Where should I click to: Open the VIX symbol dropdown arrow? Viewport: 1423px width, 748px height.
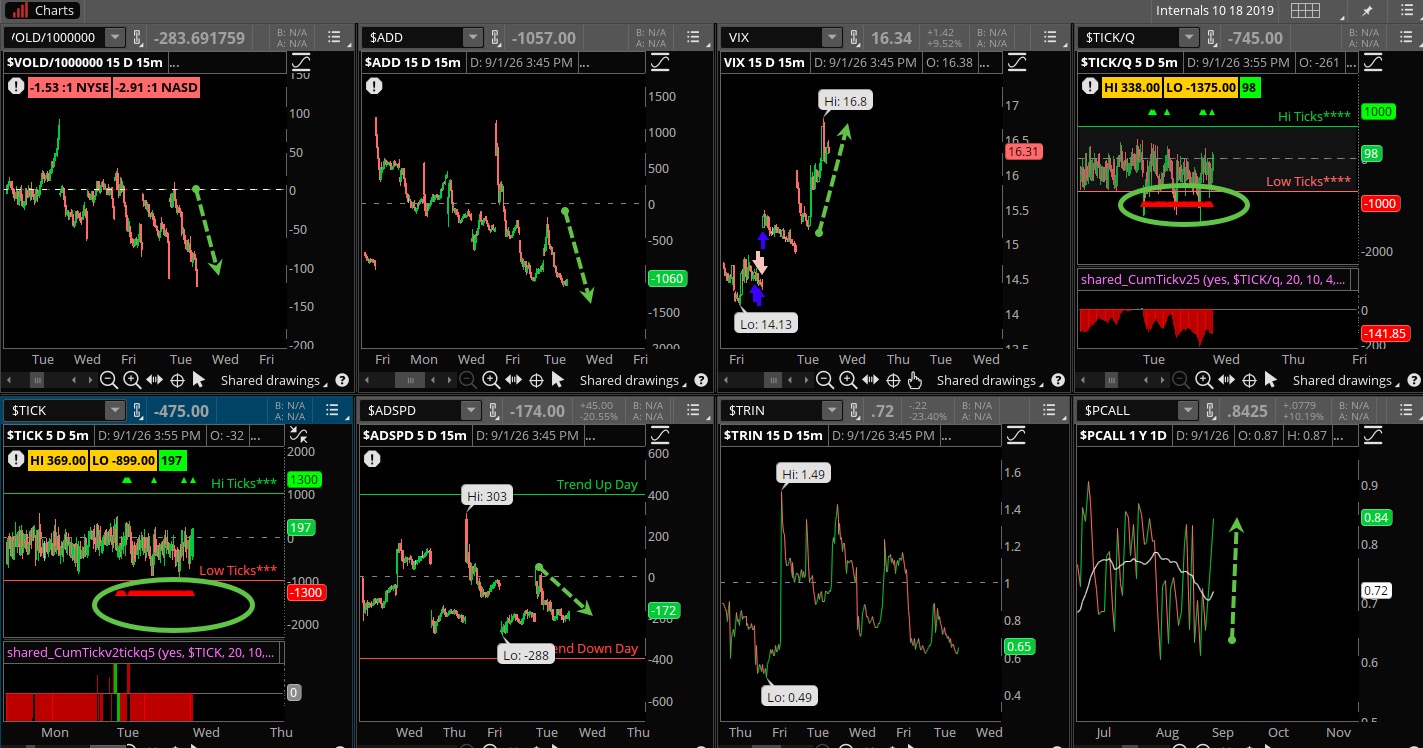tap(832, 38)
